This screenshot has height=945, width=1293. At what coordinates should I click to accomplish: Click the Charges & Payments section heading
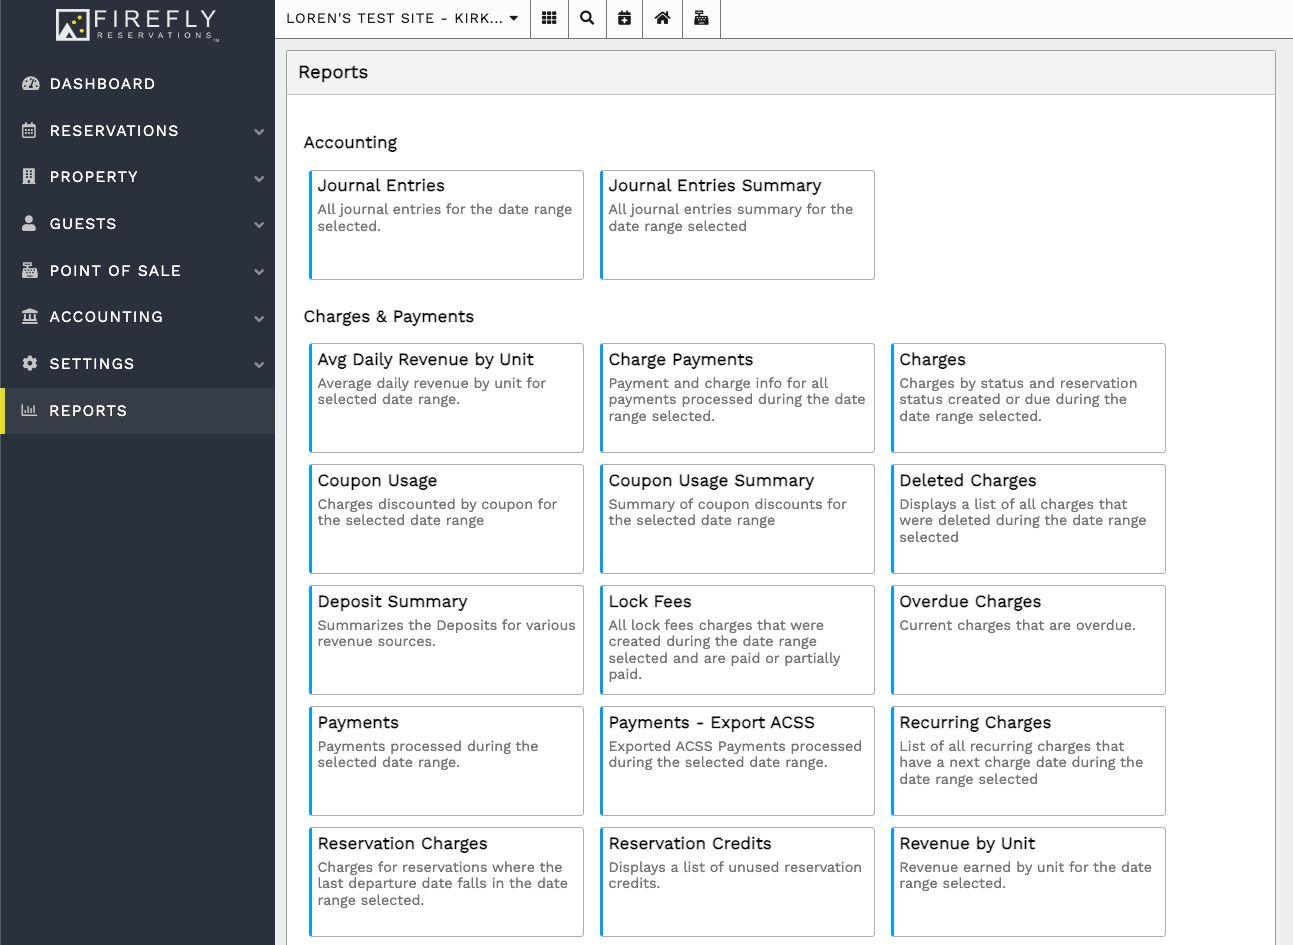click(389, 316)
